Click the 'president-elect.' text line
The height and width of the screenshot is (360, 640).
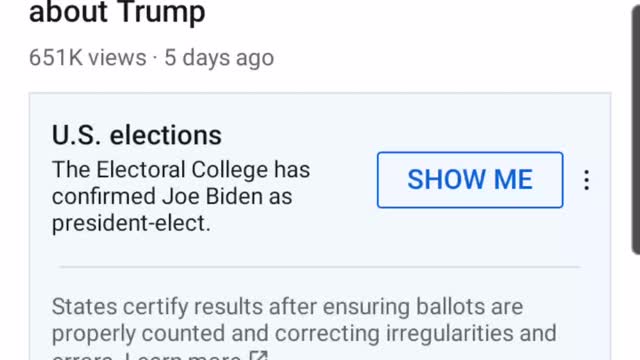point(131,223)
